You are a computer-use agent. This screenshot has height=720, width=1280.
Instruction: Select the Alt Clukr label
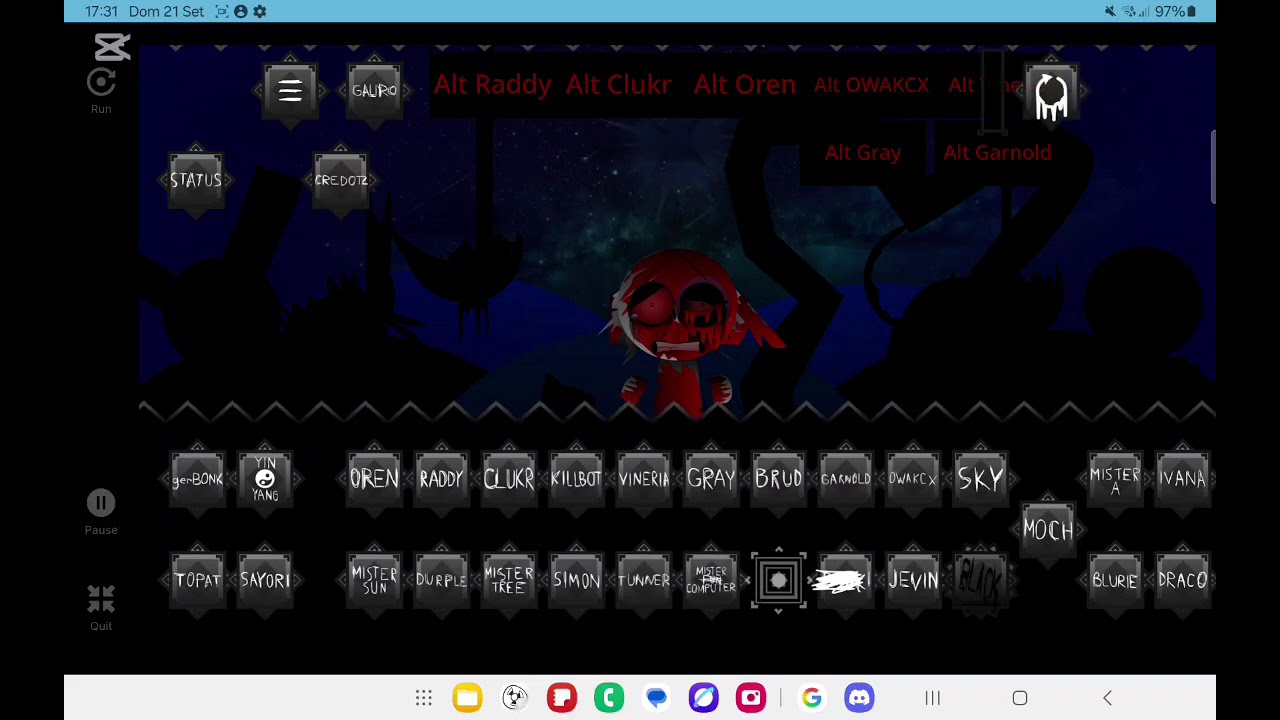tap(618, 85)
